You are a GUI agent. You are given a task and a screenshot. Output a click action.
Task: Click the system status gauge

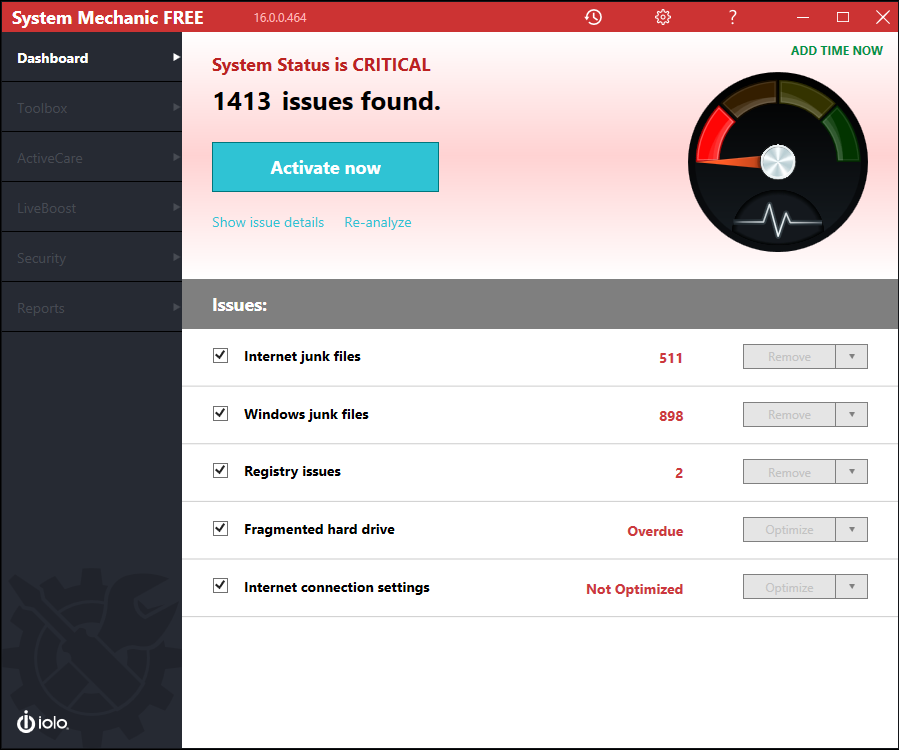pos(777,162)
